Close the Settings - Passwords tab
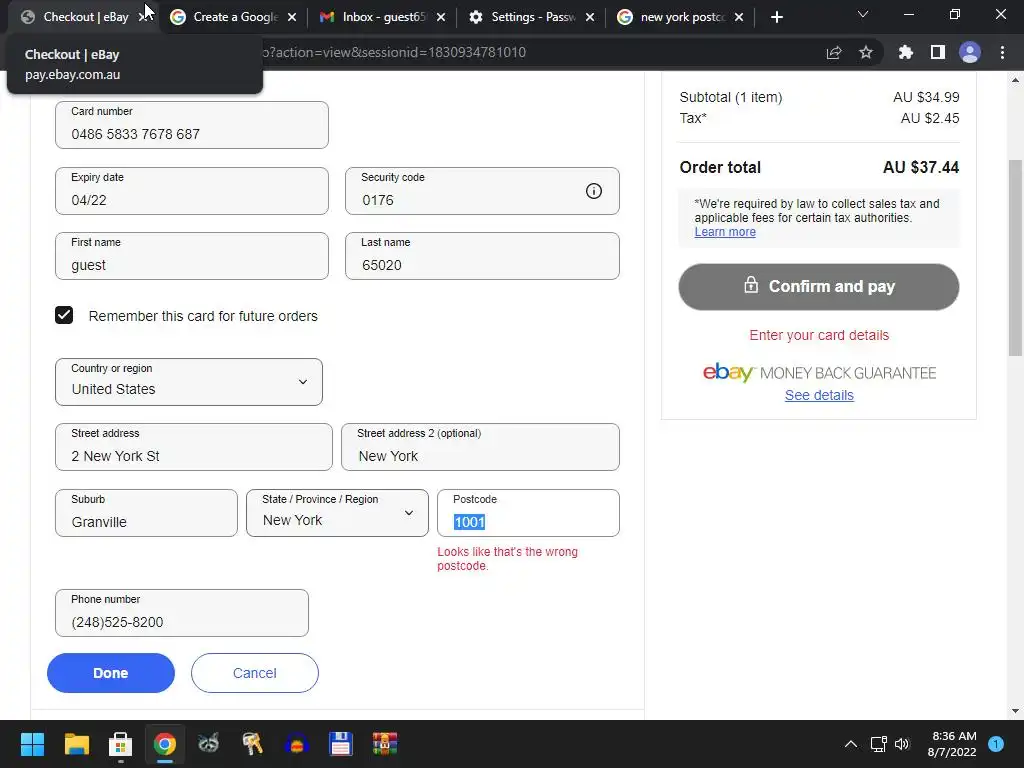 pos(590,18)
